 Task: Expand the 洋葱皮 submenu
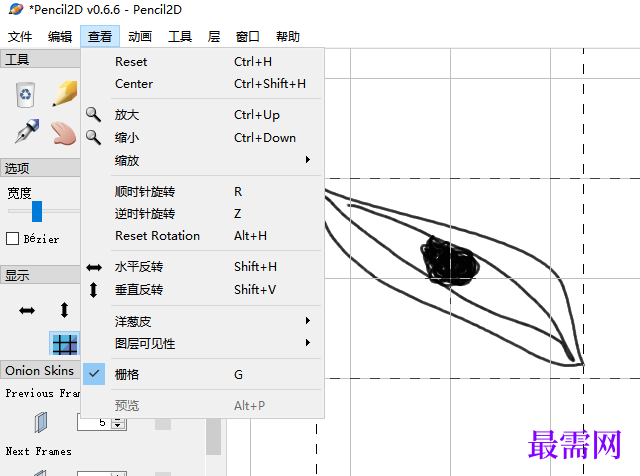click(202, 321)
